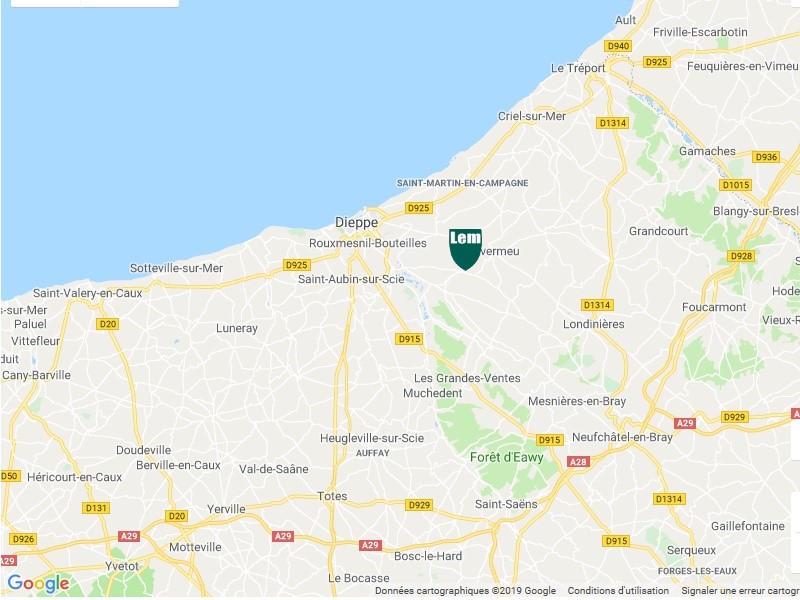Click the Données cartographiques ©2019 Google text
The height and width of the screenshot is (600, 800).
[465, 591]
